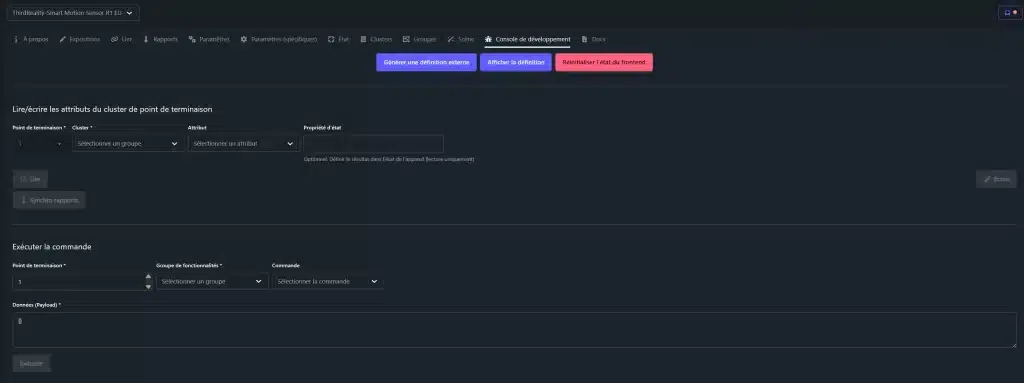The image size is (1024, 383).
Task: Focus the Propriété d'état input field
Action: pos(374,143)
